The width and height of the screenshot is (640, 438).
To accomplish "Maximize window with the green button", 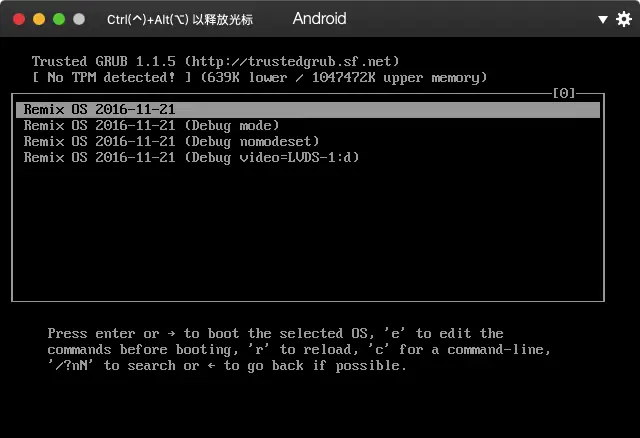I will (x=59, y=19).
